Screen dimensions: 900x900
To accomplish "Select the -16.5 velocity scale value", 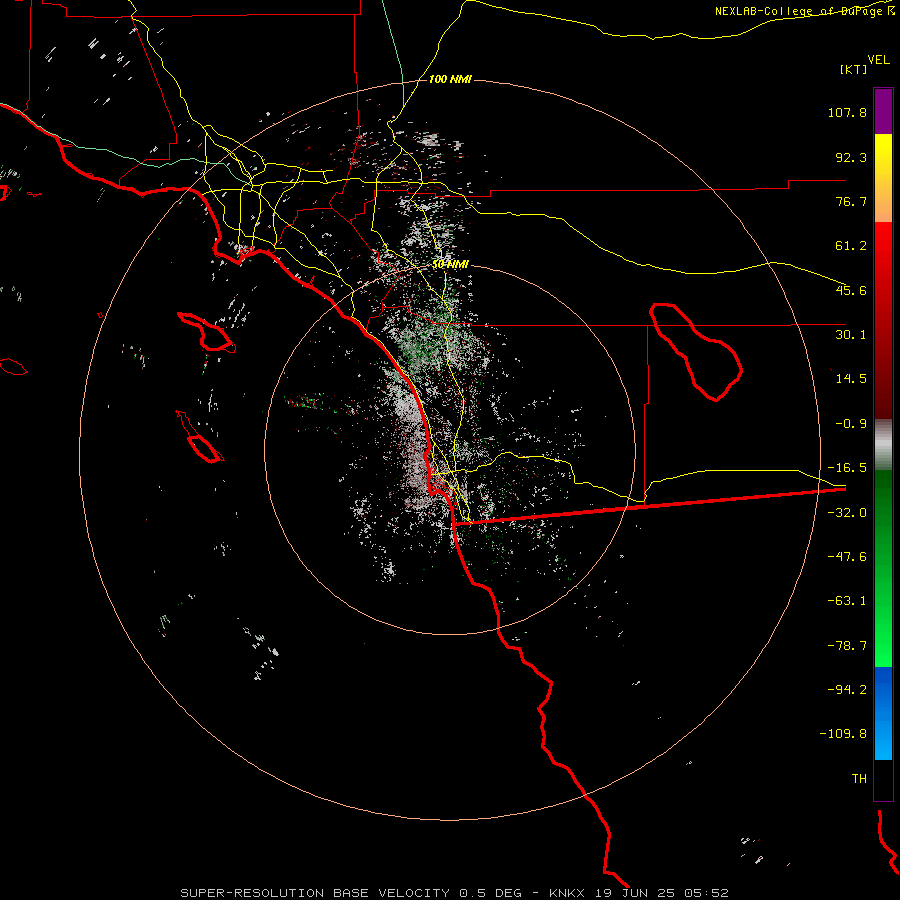I will [x=847, y=468].
